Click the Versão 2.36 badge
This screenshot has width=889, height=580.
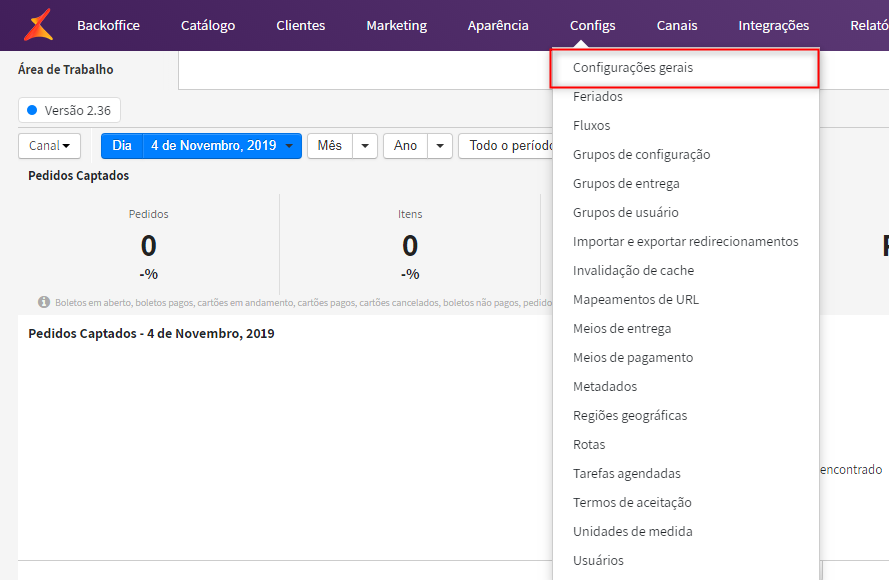coord(69,110)
